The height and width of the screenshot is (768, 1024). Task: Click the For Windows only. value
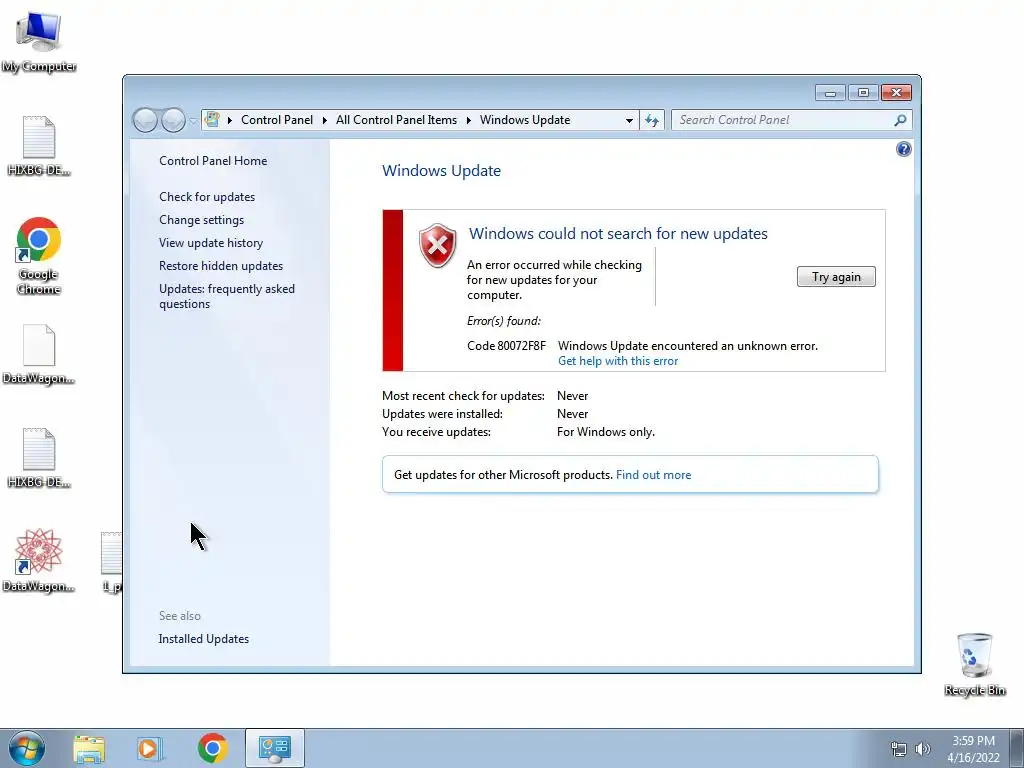605,432
